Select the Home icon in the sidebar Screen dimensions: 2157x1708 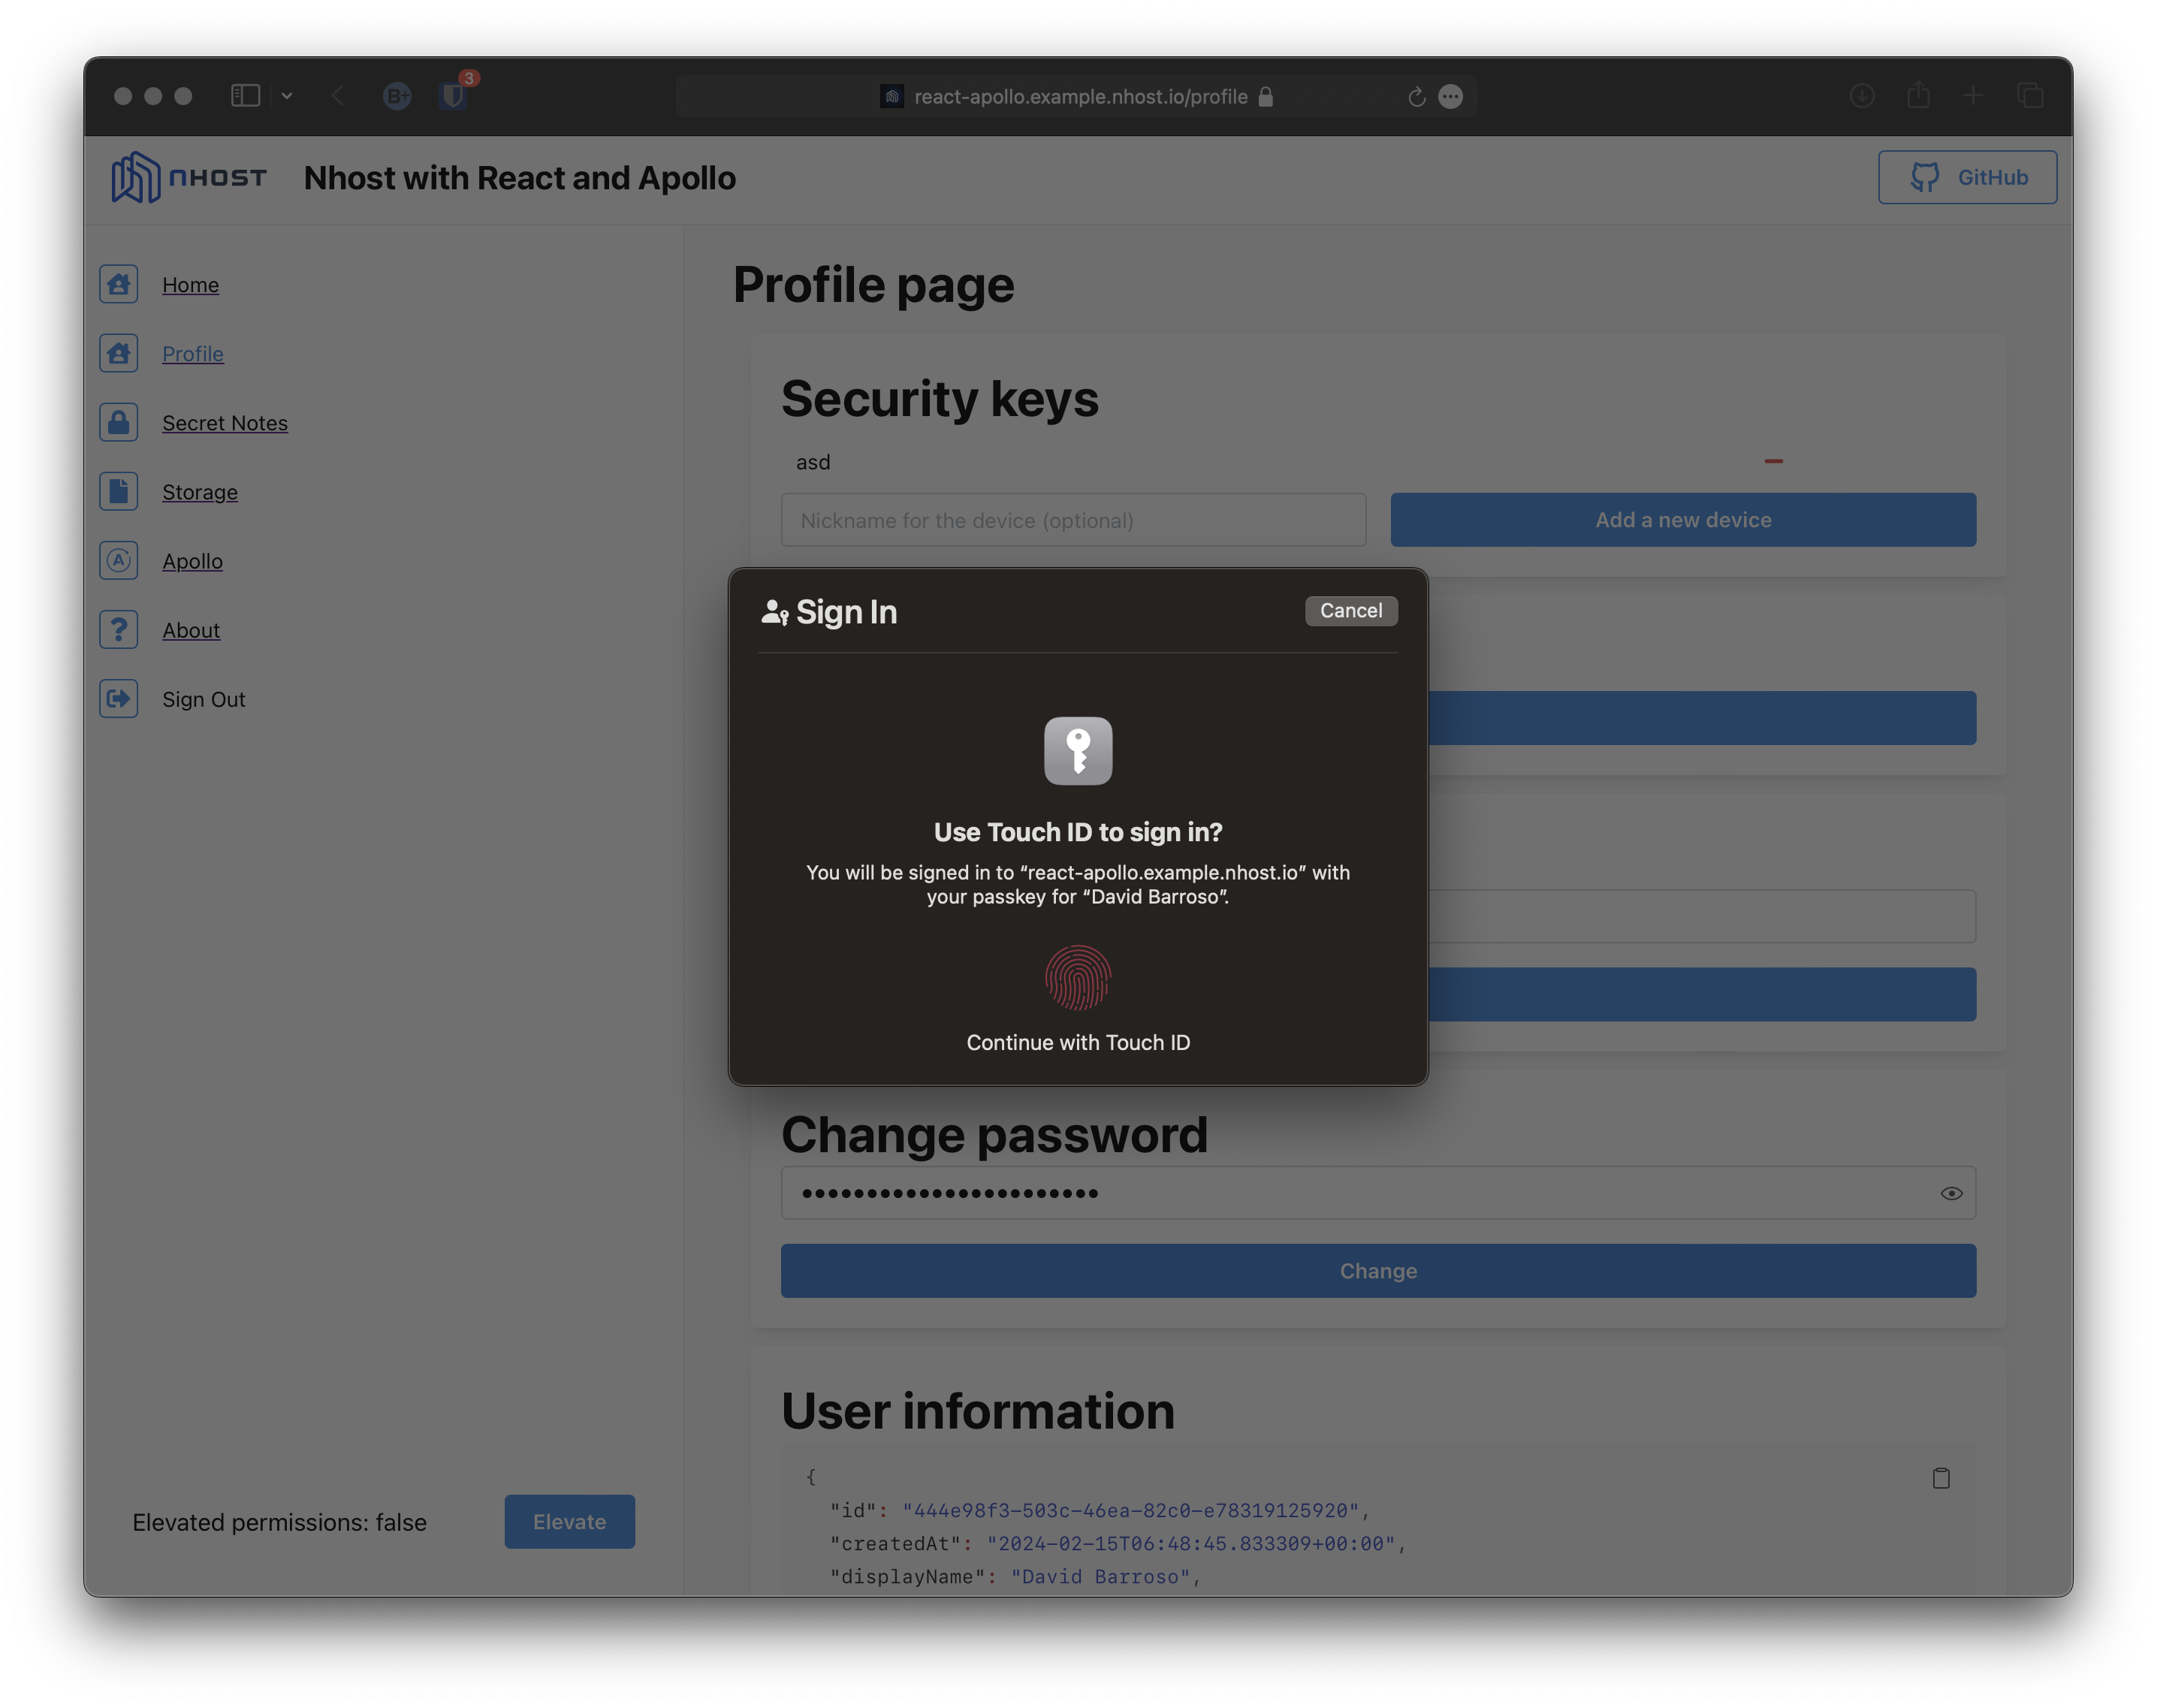(119, 284)
